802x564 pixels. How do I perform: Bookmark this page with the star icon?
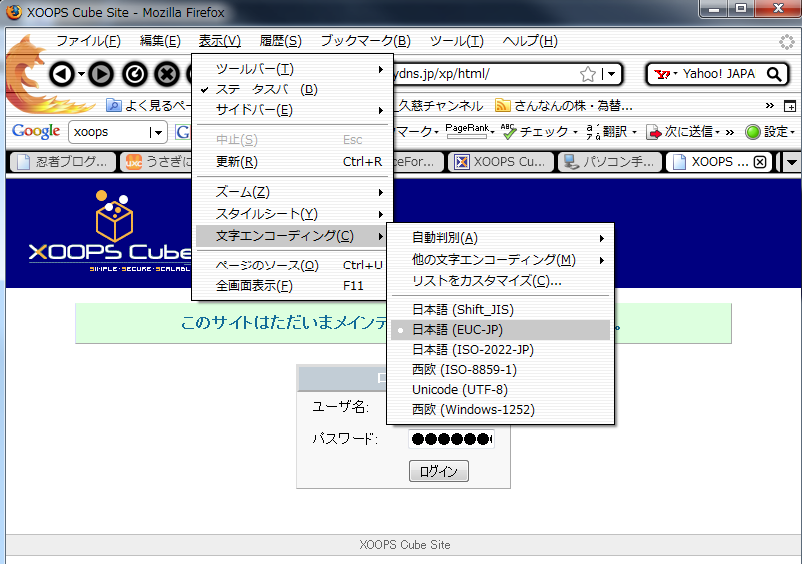(588, 74)
